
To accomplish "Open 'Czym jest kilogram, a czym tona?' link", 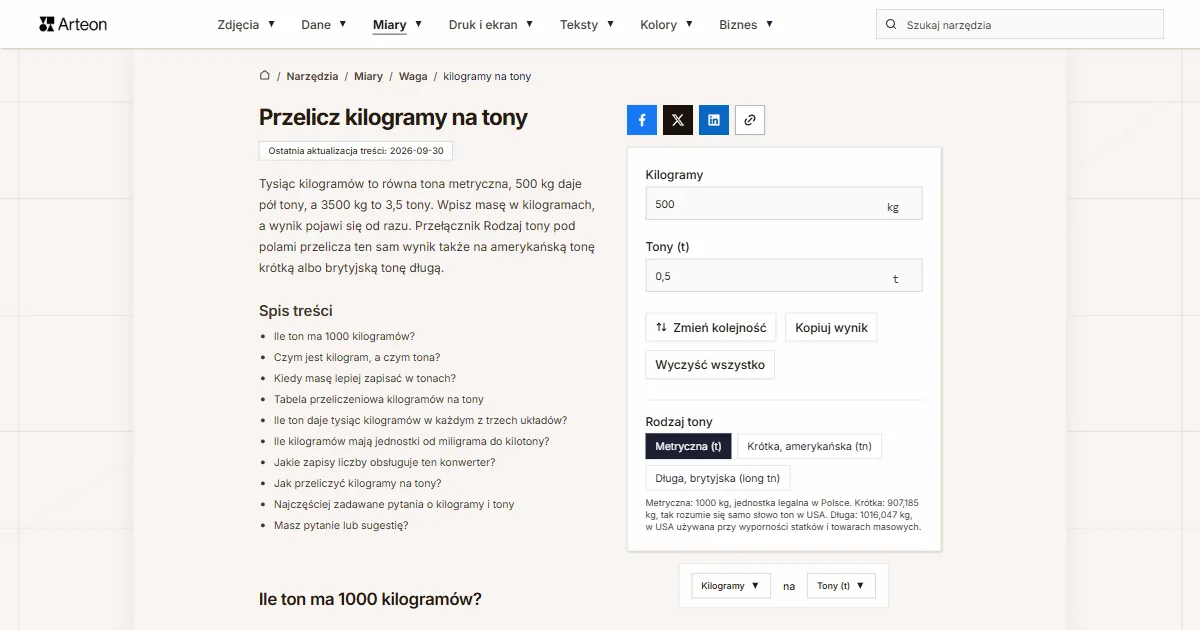I will 357,358.
